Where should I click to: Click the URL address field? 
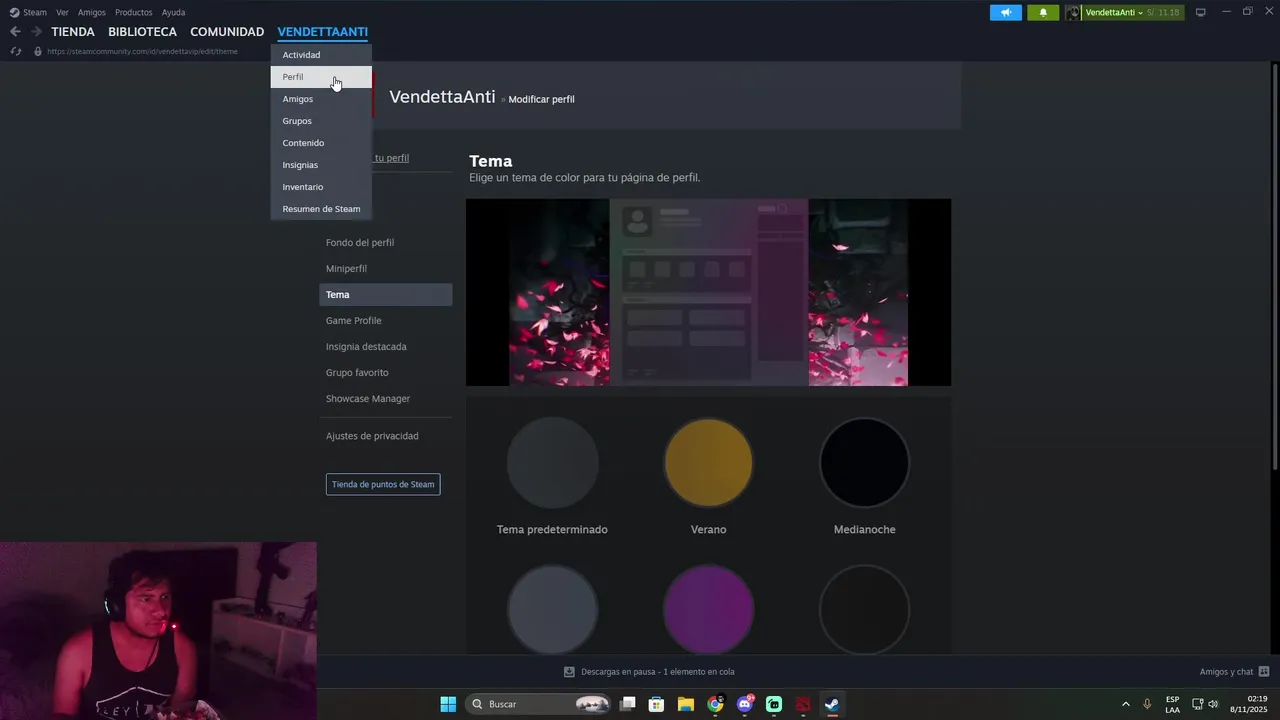pyautogui.click(x=142, y=51)
